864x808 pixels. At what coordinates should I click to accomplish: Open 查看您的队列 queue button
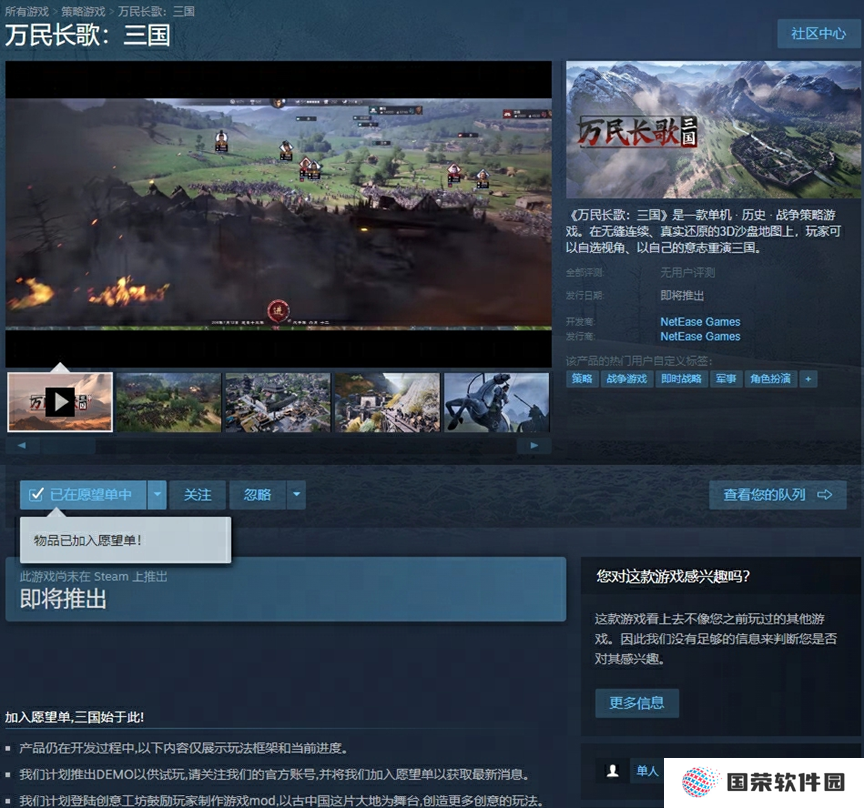[x=777, y=494]
